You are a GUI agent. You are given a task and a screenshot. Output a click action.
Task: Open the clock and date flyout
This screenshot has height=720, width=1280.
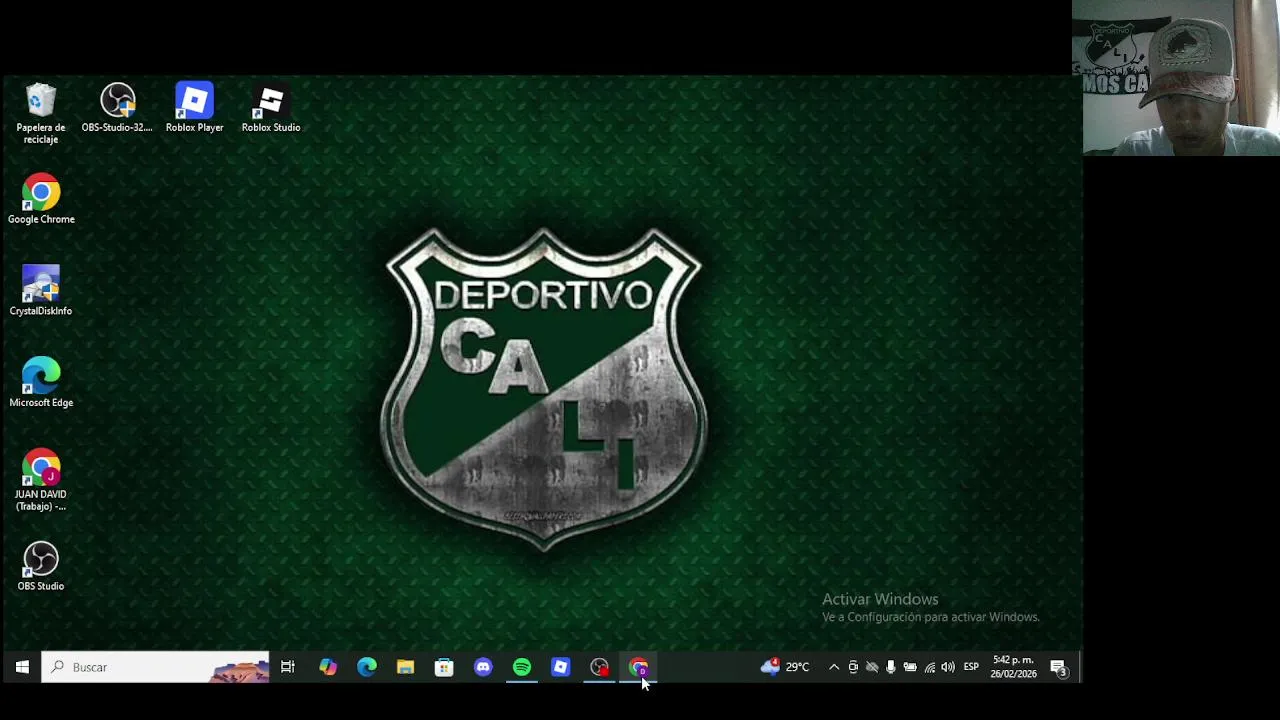(x=1013, y=667)
